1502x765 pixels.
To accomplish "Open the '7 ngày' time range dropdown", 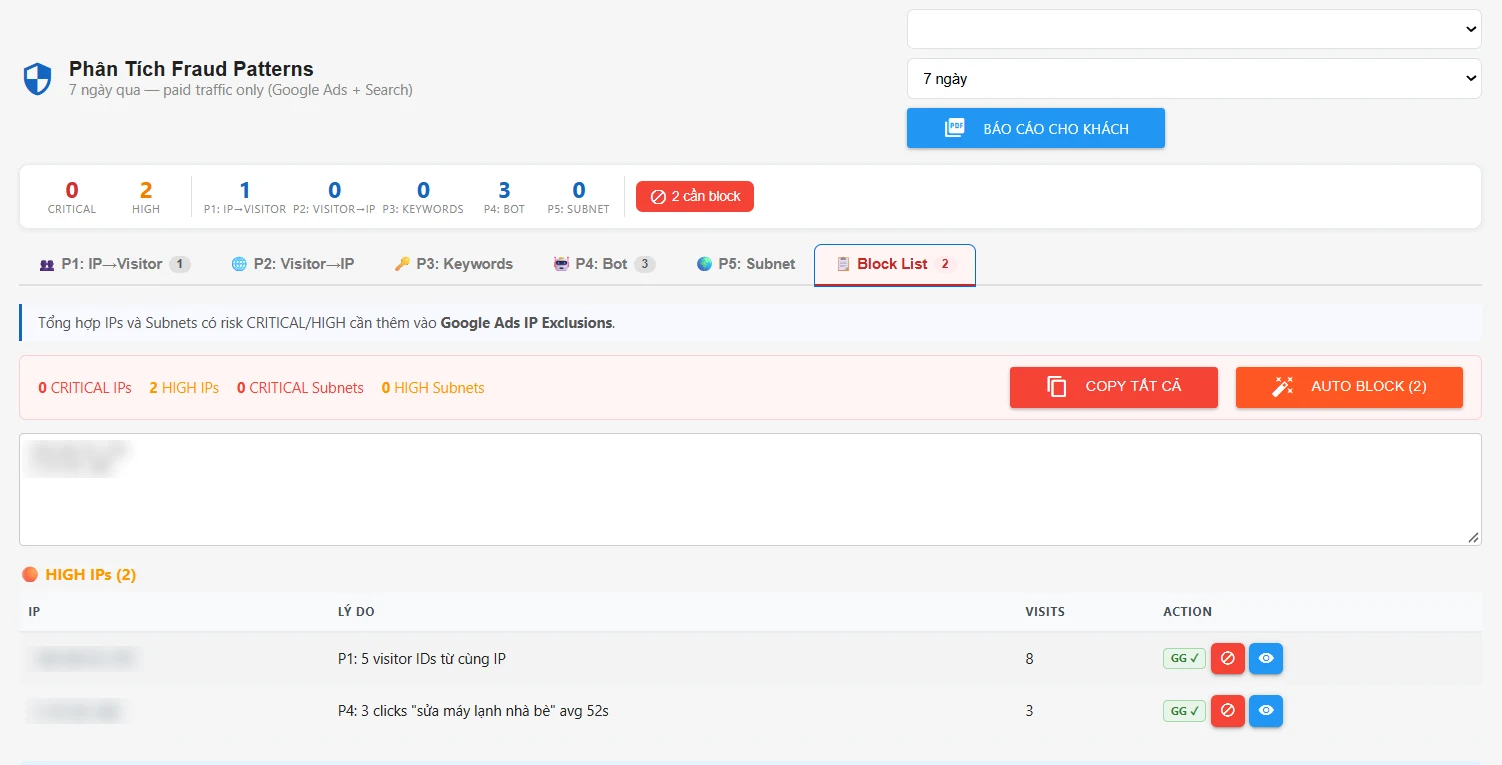I will [x=1194, y=78].
